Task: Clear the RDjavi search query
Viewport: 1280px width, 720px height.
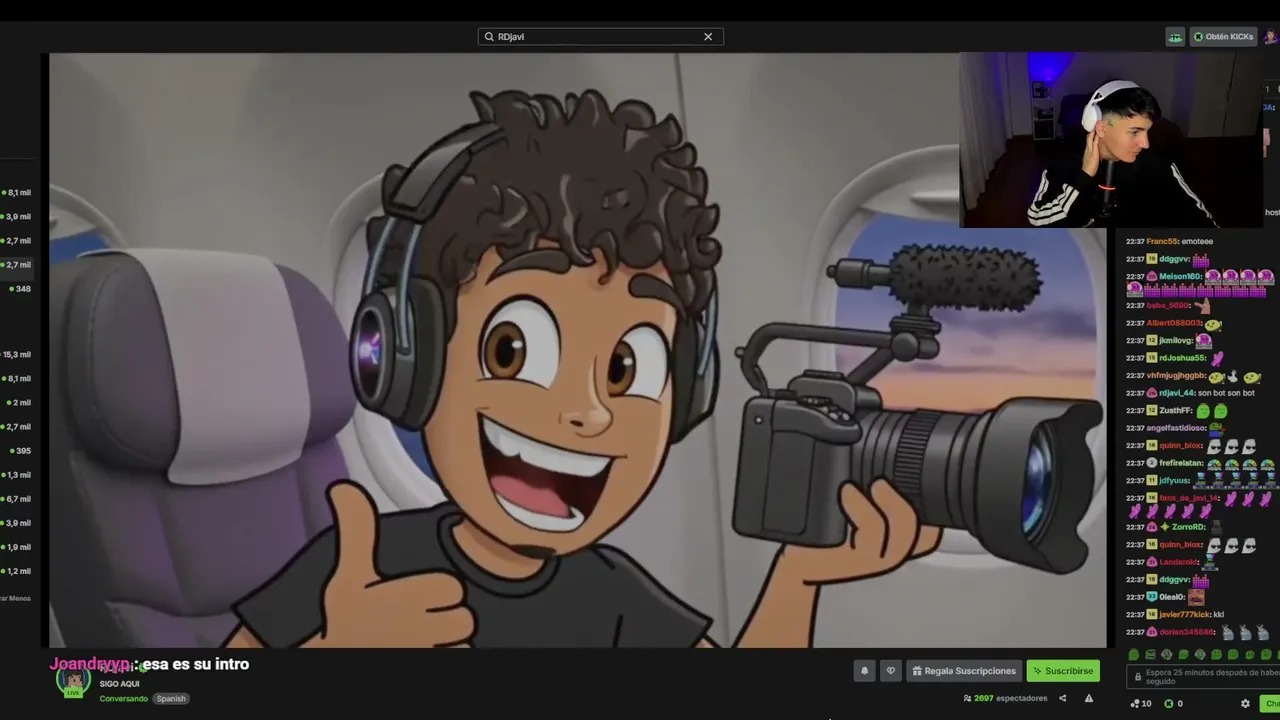Action: pyautogui.click(x=708, y=37)
